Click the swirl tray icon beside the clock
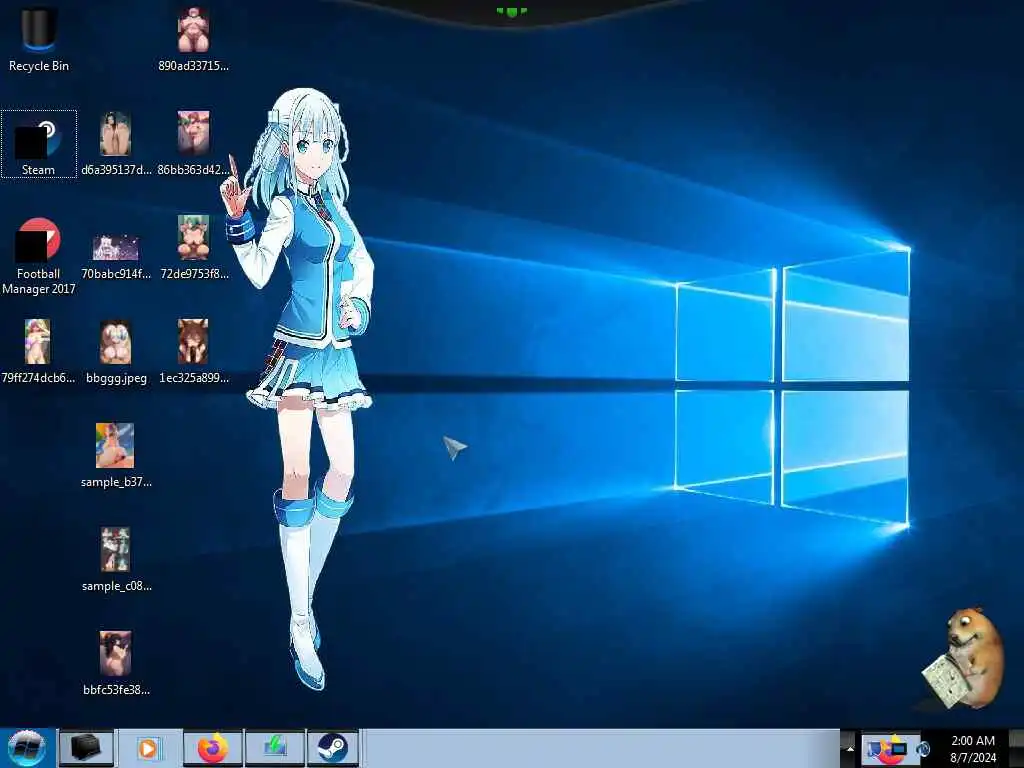 923,749
